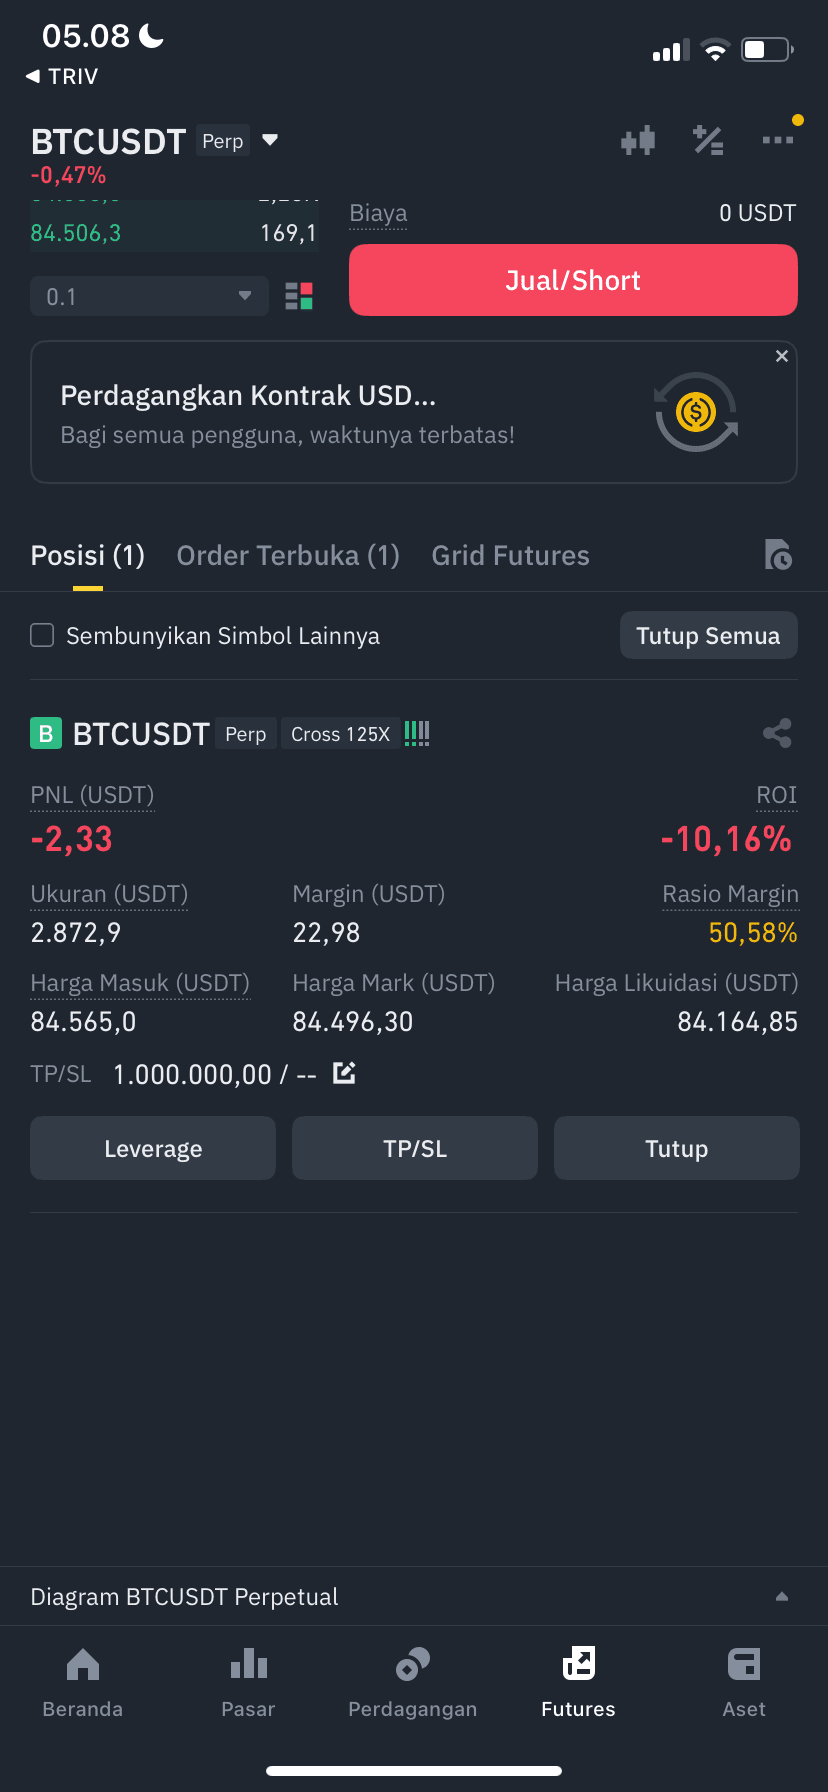Tick Sembunyikan Simbol Lainnya checkbox

coord(42,635)
